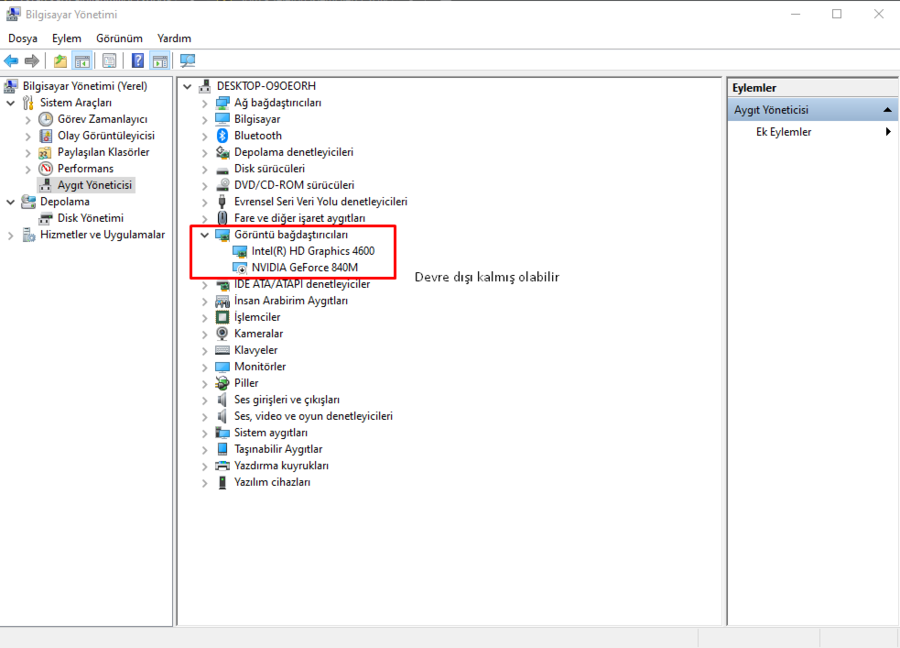Click the Klavyeler keyboard icon
The width and height of the screenshot is (900, 648).
tap(222, 350)
